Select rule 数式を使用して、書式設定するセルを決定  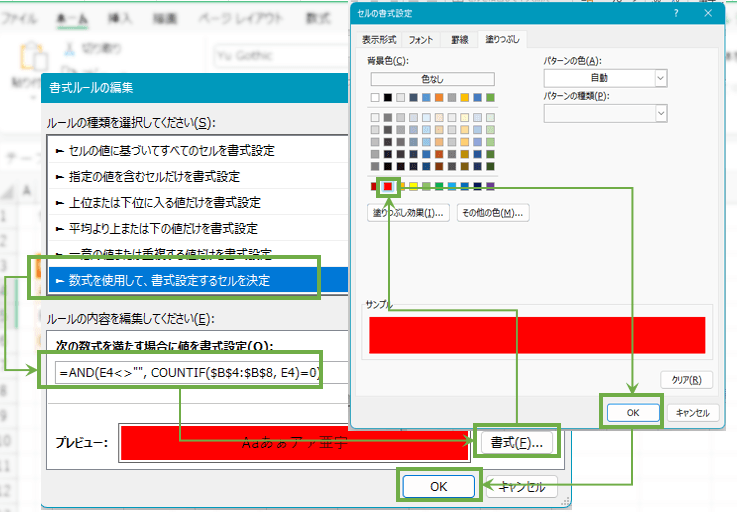(x=198, y=281)
